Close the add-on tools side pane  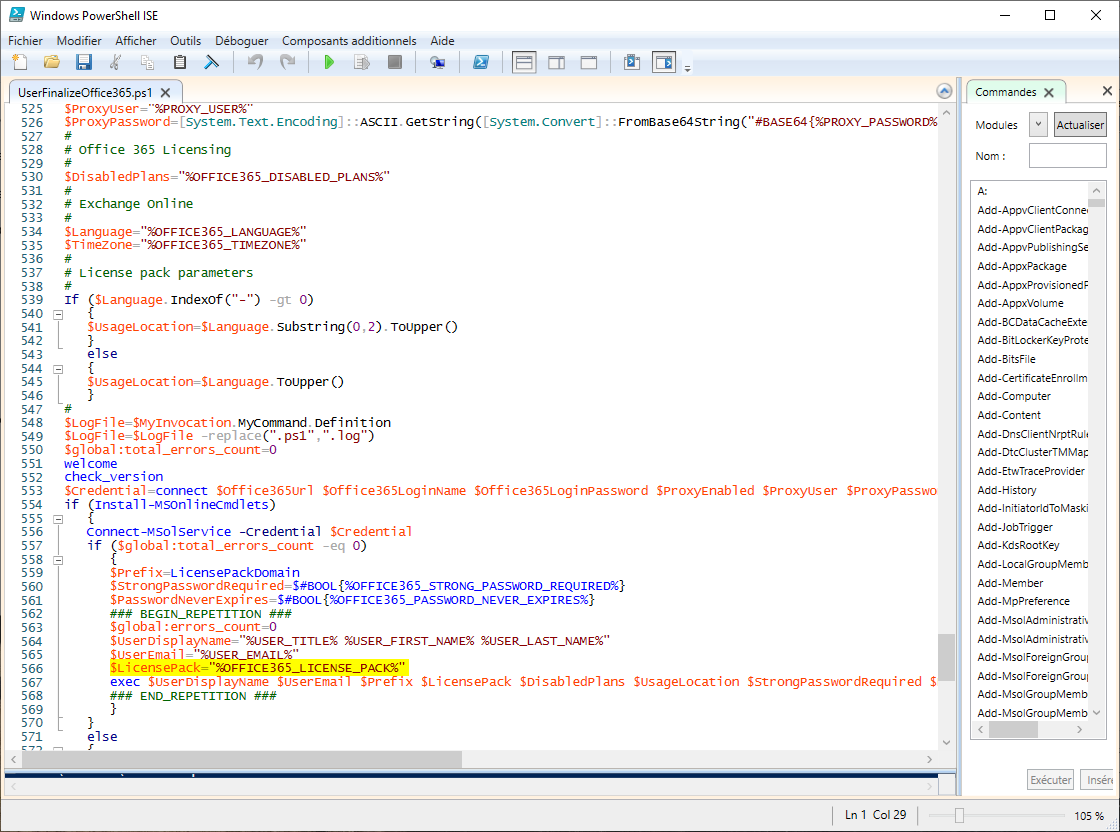[1107, 91]
